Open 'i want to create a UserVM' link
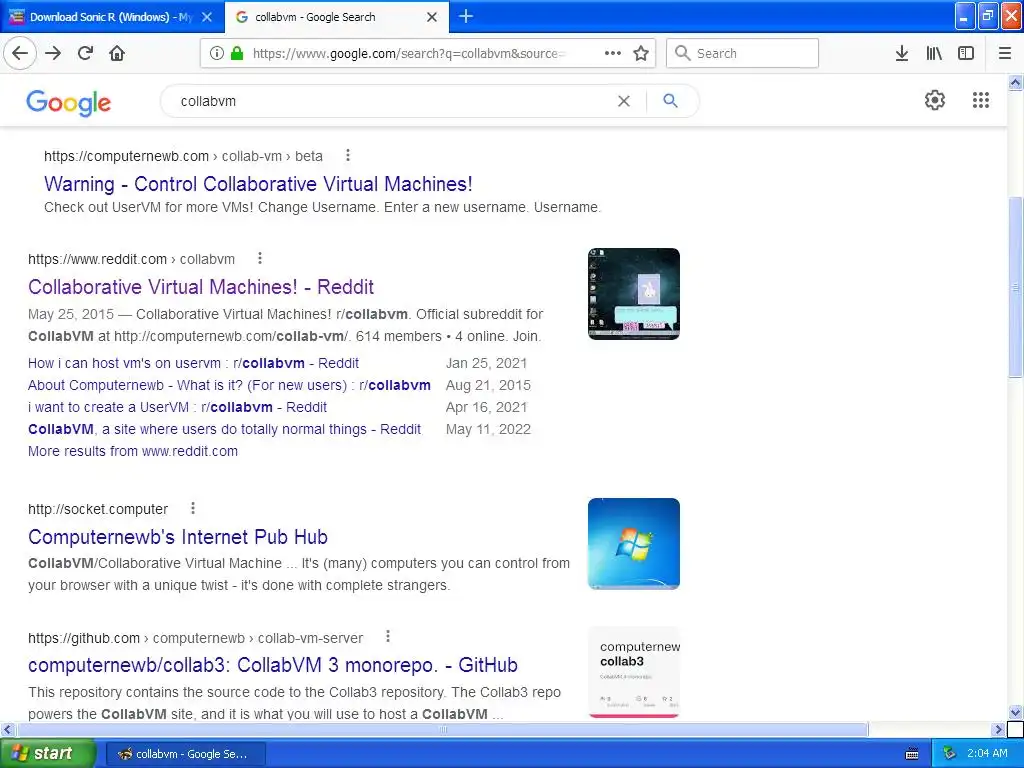This screenshot has width=1024, height=768. (178, 408)
